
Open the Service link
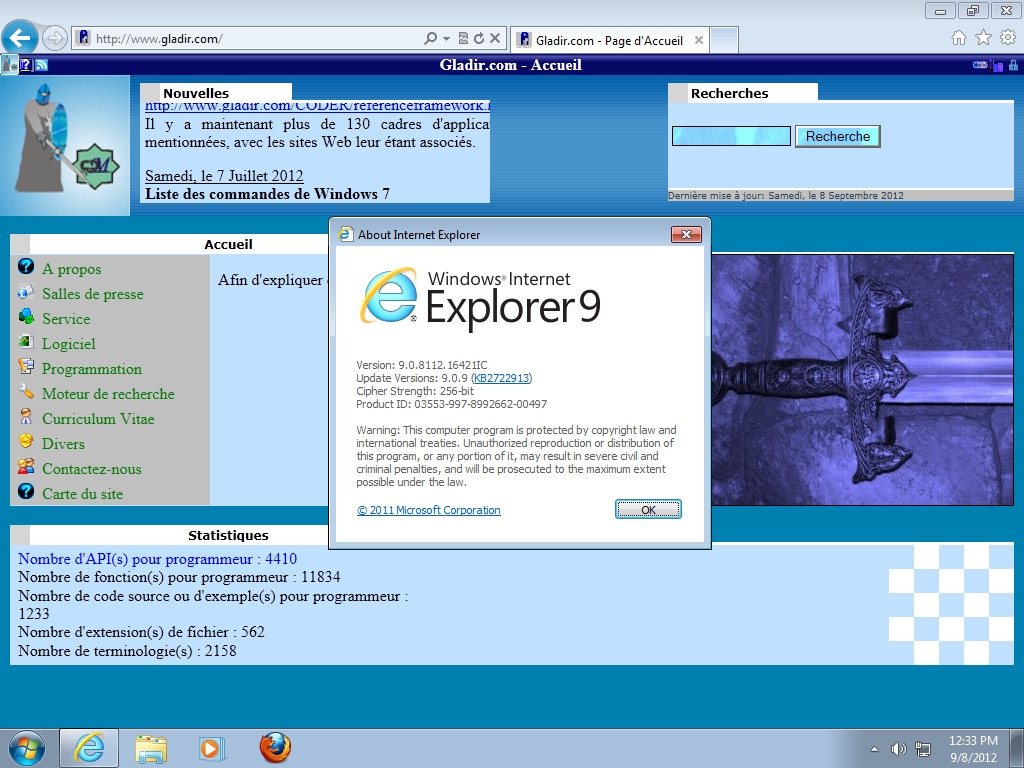coord(66,319)
